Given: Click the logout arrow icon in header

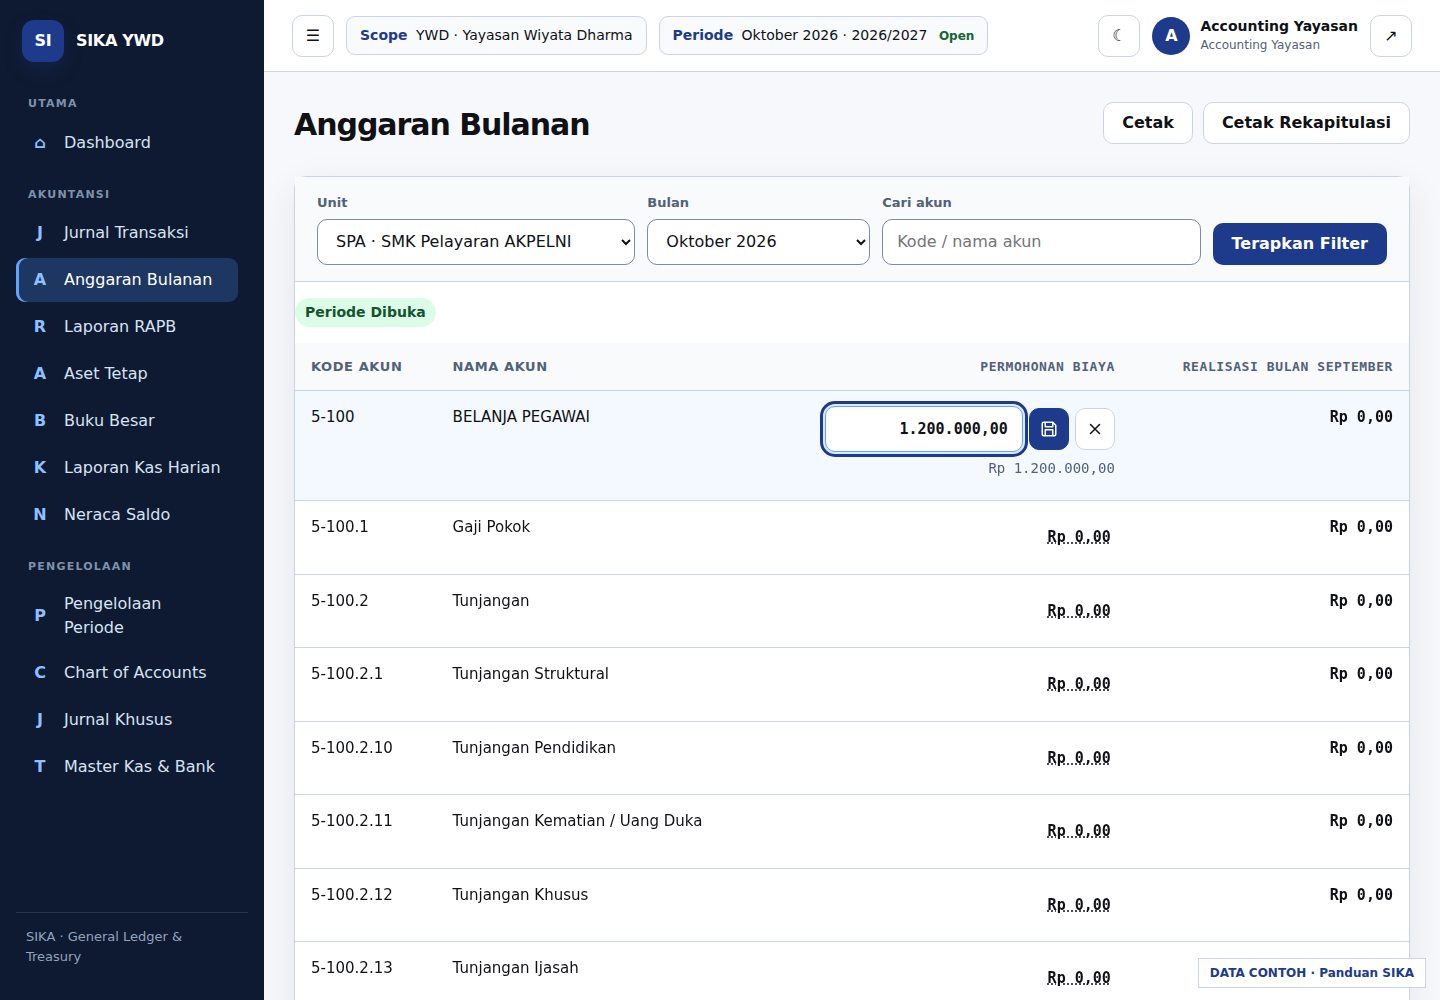Looking at the screenshot, I should coord(1391,36).
